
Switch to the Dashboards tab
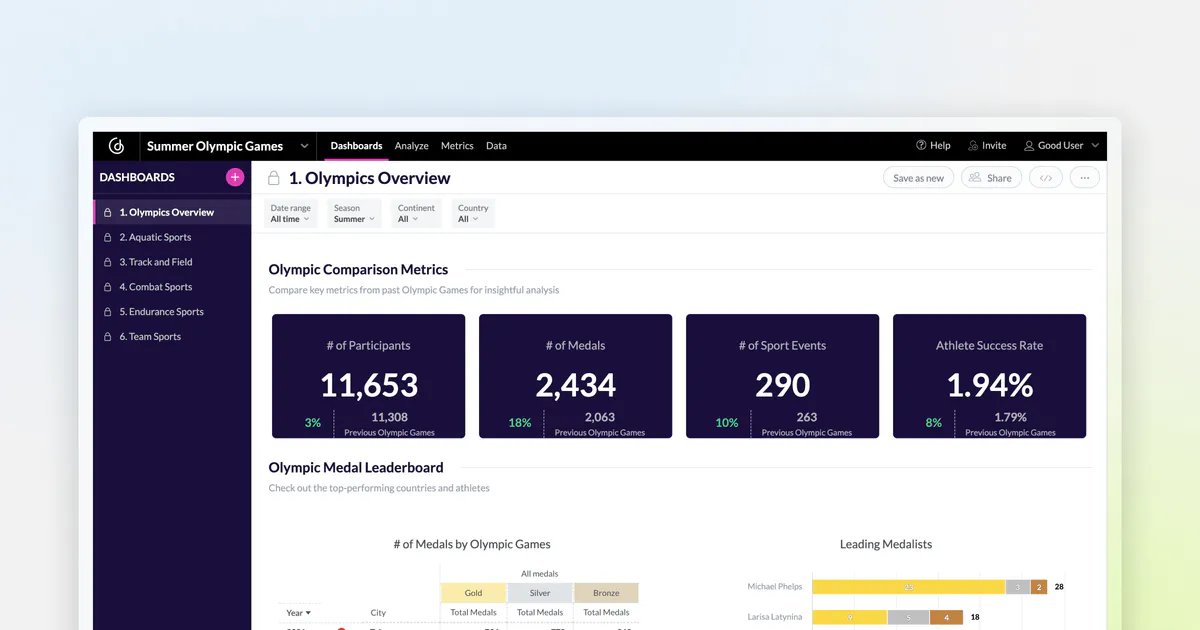pos(356,146)
